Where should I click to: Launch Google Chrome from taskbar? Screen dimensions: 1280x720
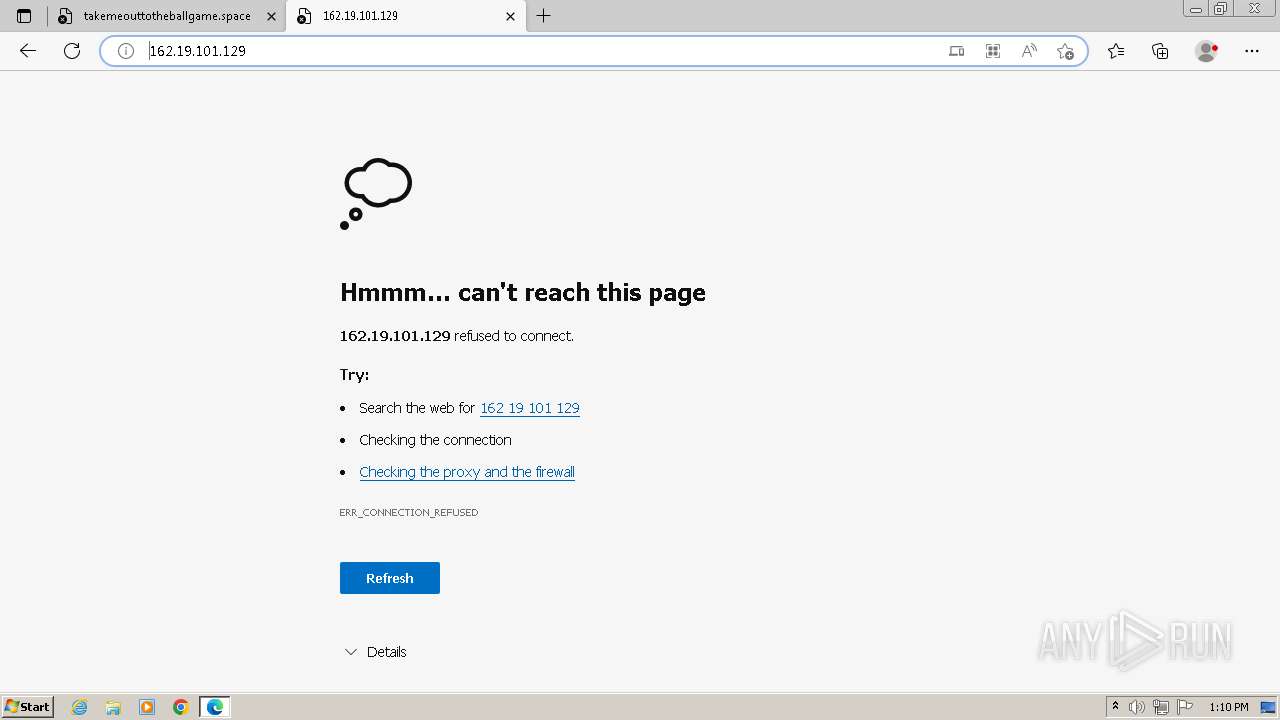(181, 707)
